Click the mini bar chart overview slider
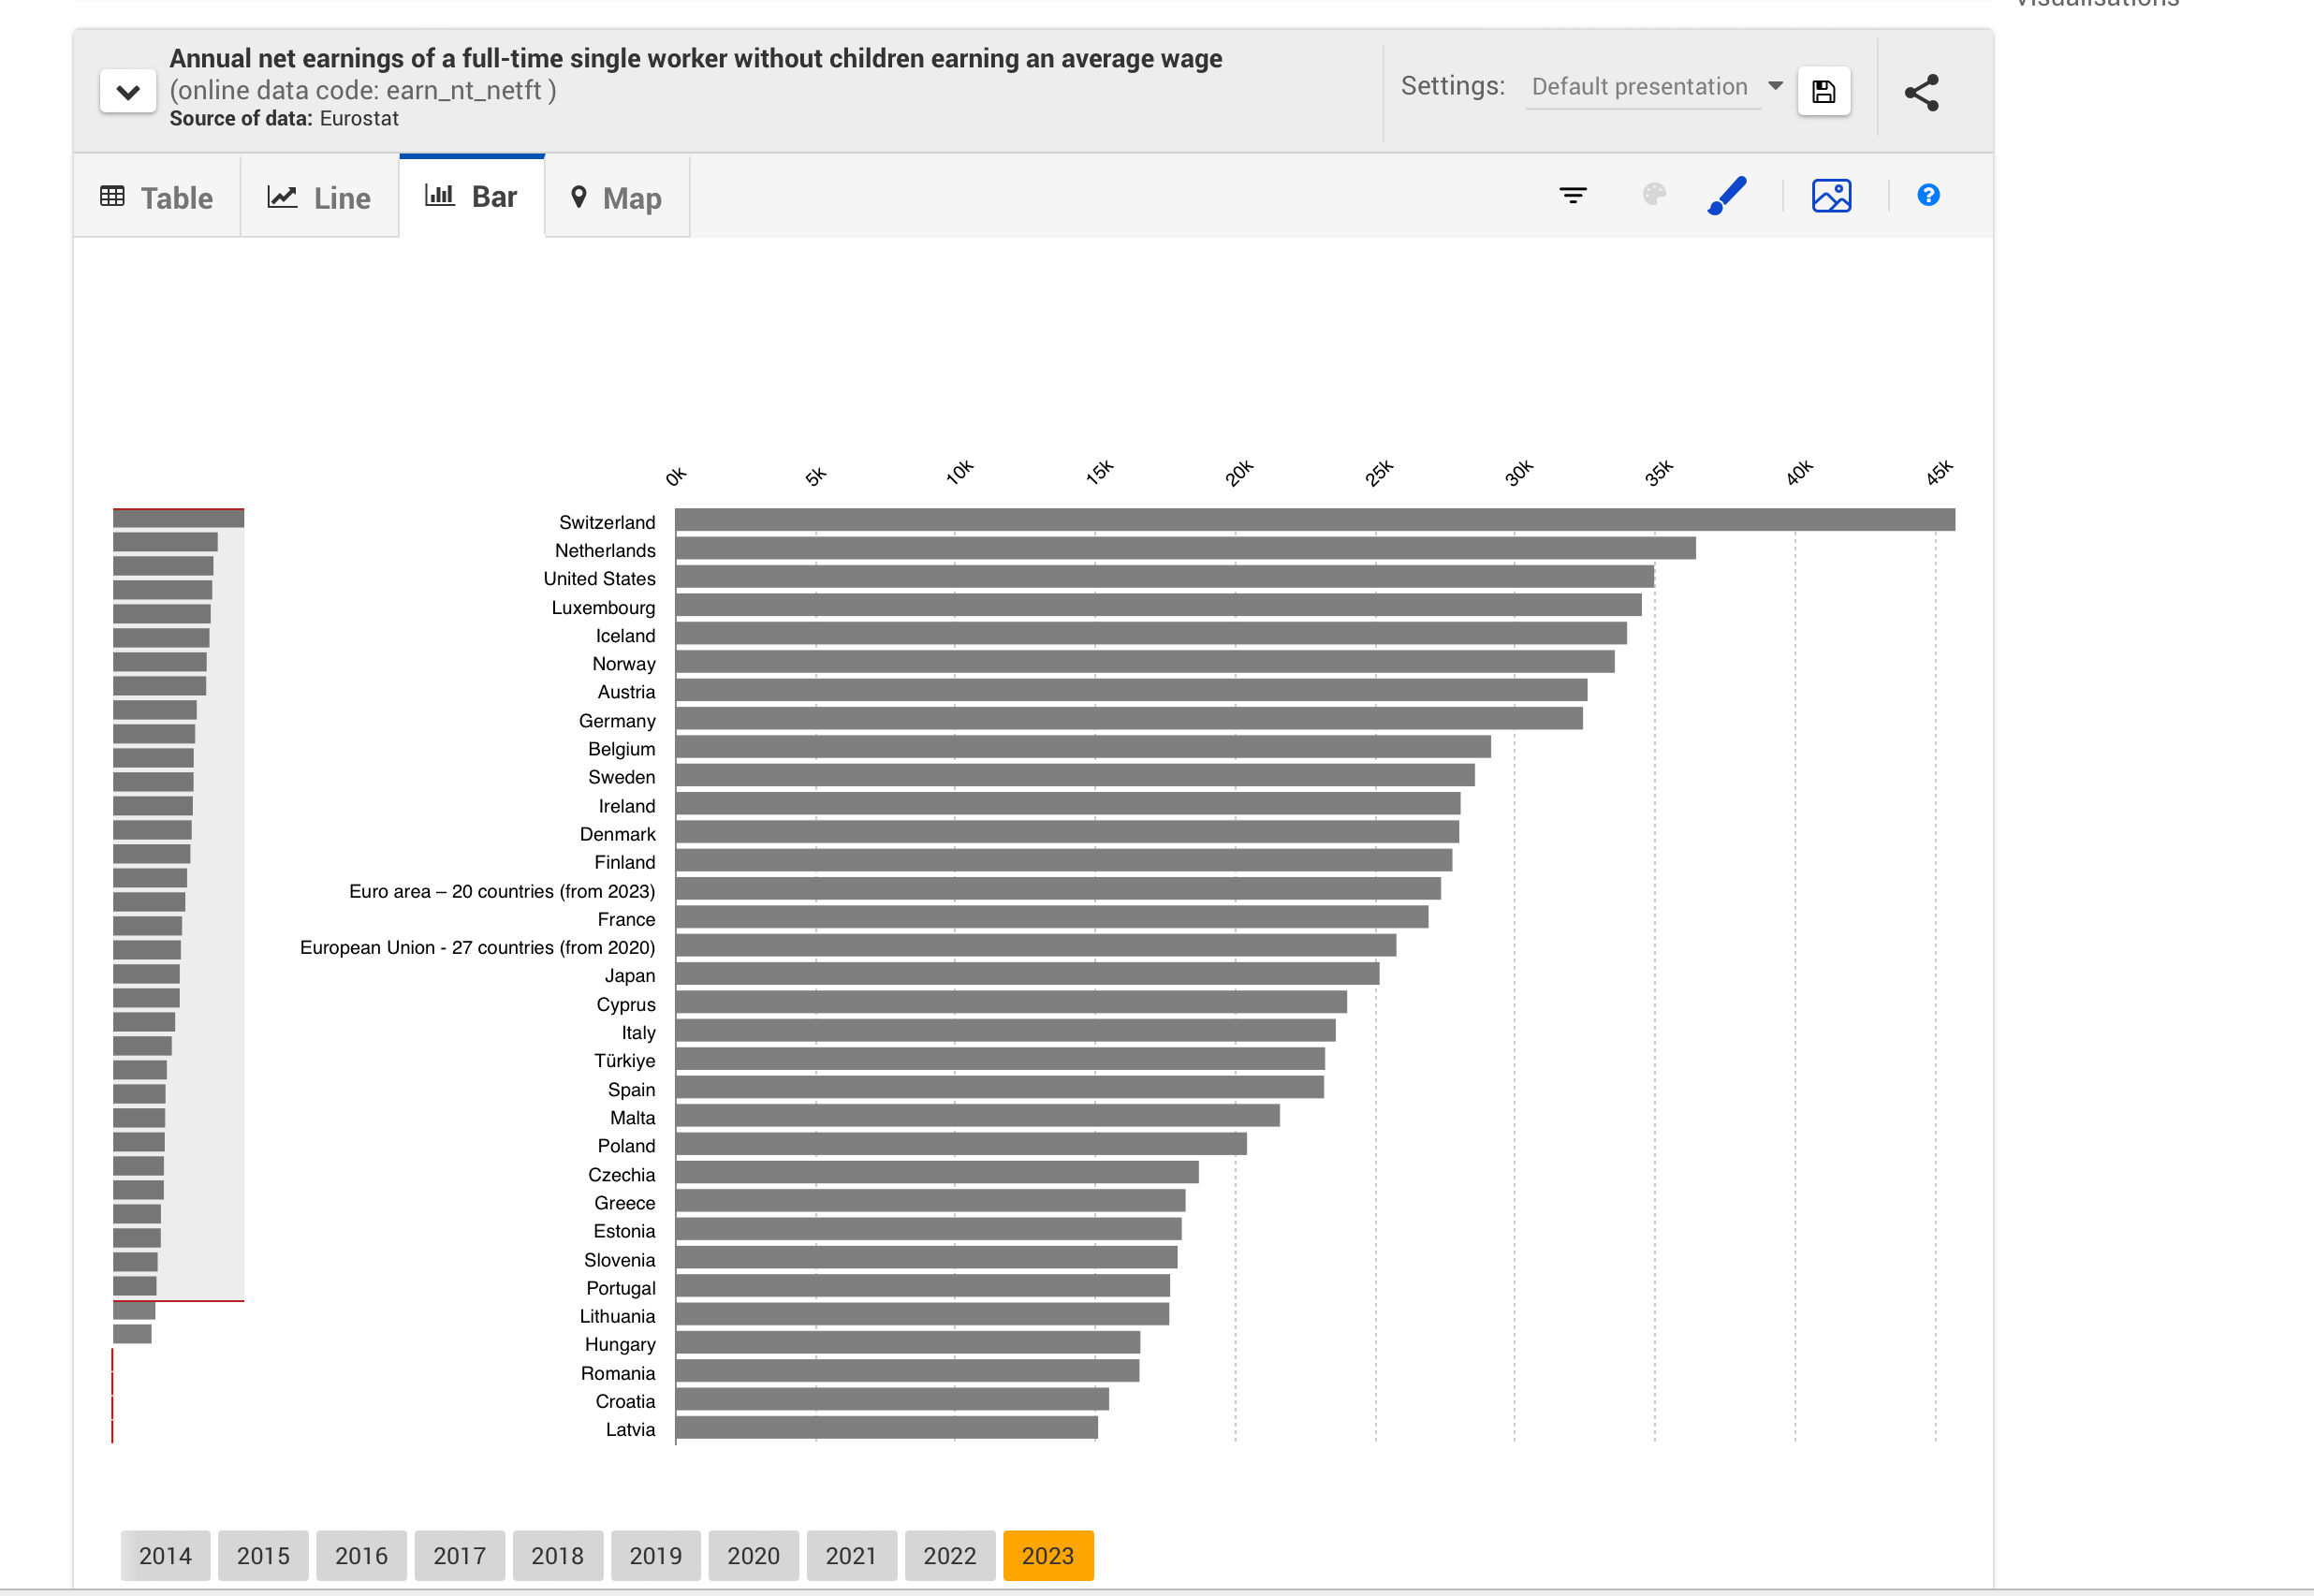The width and height of the screenshot is (2314, 1596). click(178, 904)
